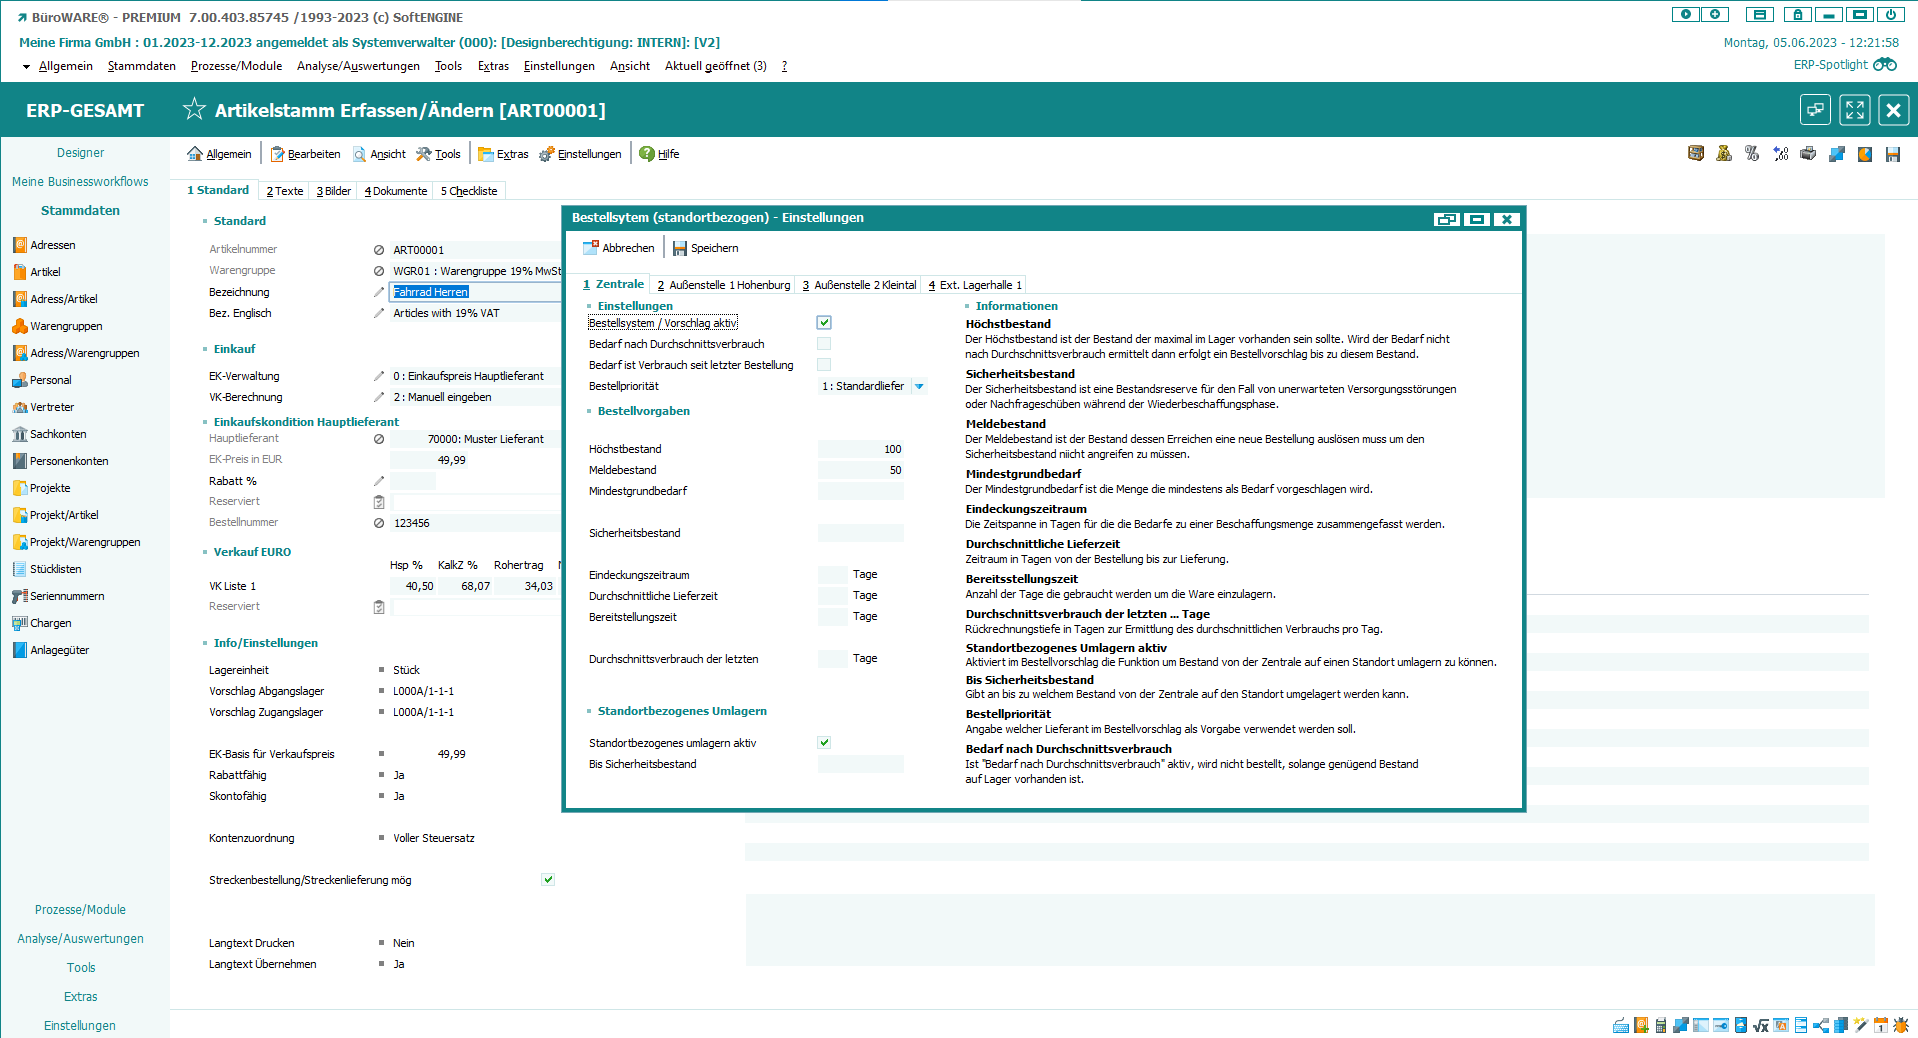Image resolution: width=1918 pixels, height=1038 pixels.
Task: Click the orange bug icon at bottom right
Action: pyautogui.click(x=1901, y=1025)
